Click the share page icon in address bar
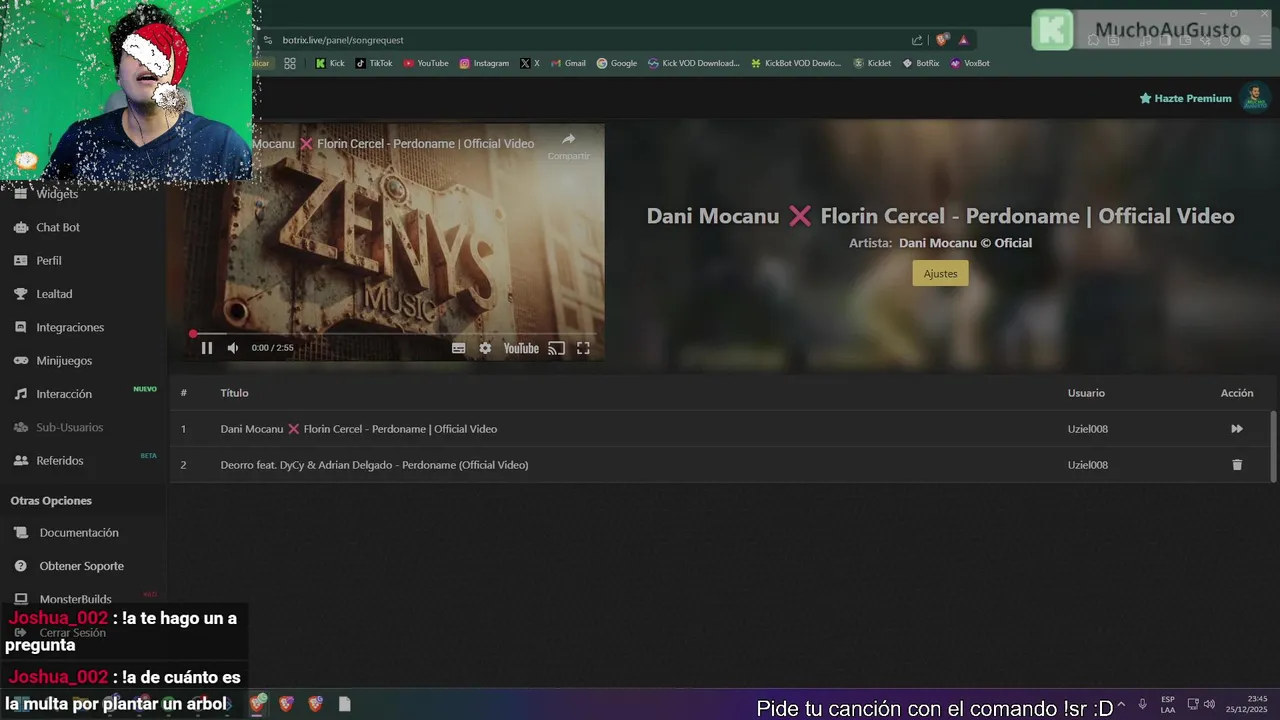 (x=917, y=40)
